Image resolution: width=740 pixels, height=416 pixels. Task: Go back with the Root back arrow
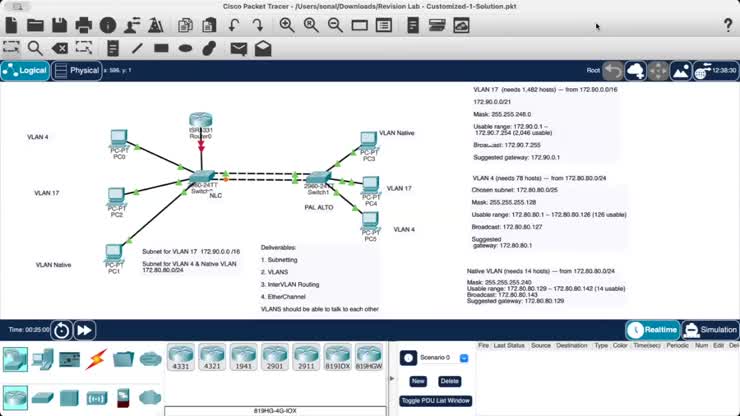pyautogui.click(x=613, y=71)
